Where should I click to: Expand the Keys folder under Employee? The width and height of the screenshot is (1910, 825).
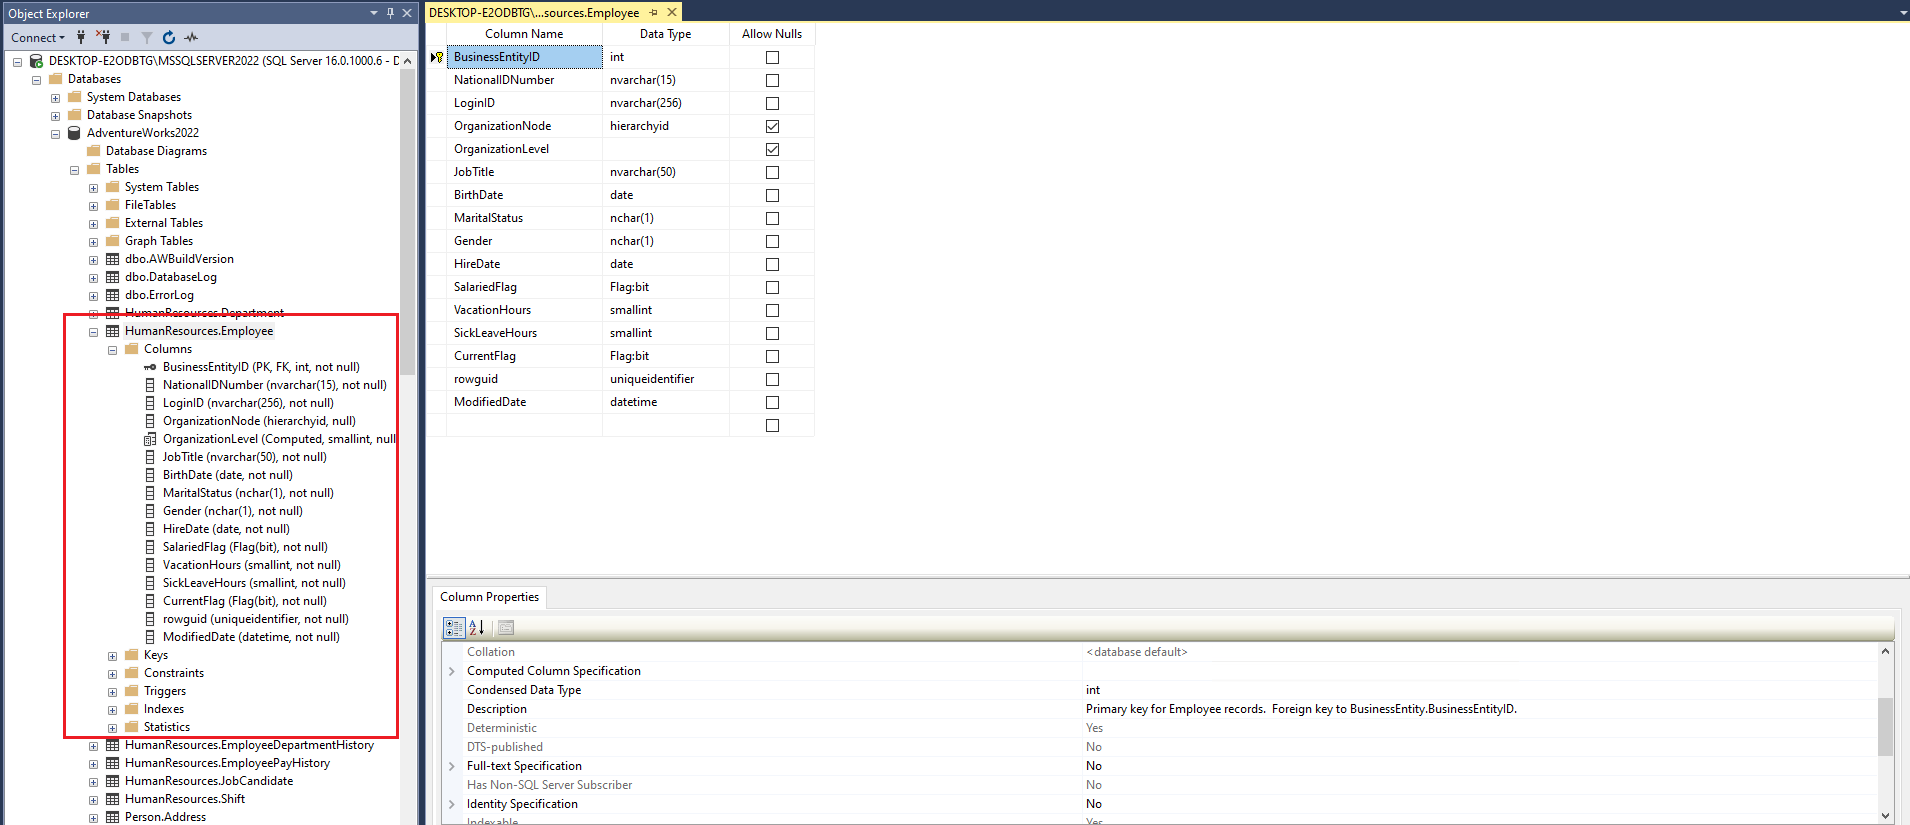112,656
